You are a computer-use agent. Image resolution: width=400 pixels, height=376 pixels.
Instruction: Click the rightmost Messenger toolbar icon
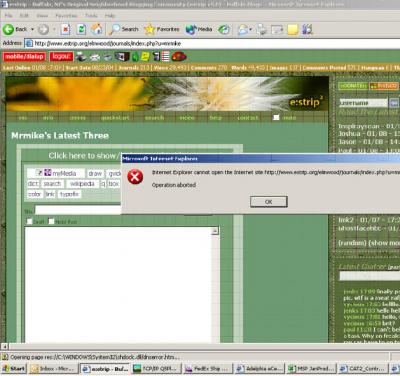click(x=307, y=29)
